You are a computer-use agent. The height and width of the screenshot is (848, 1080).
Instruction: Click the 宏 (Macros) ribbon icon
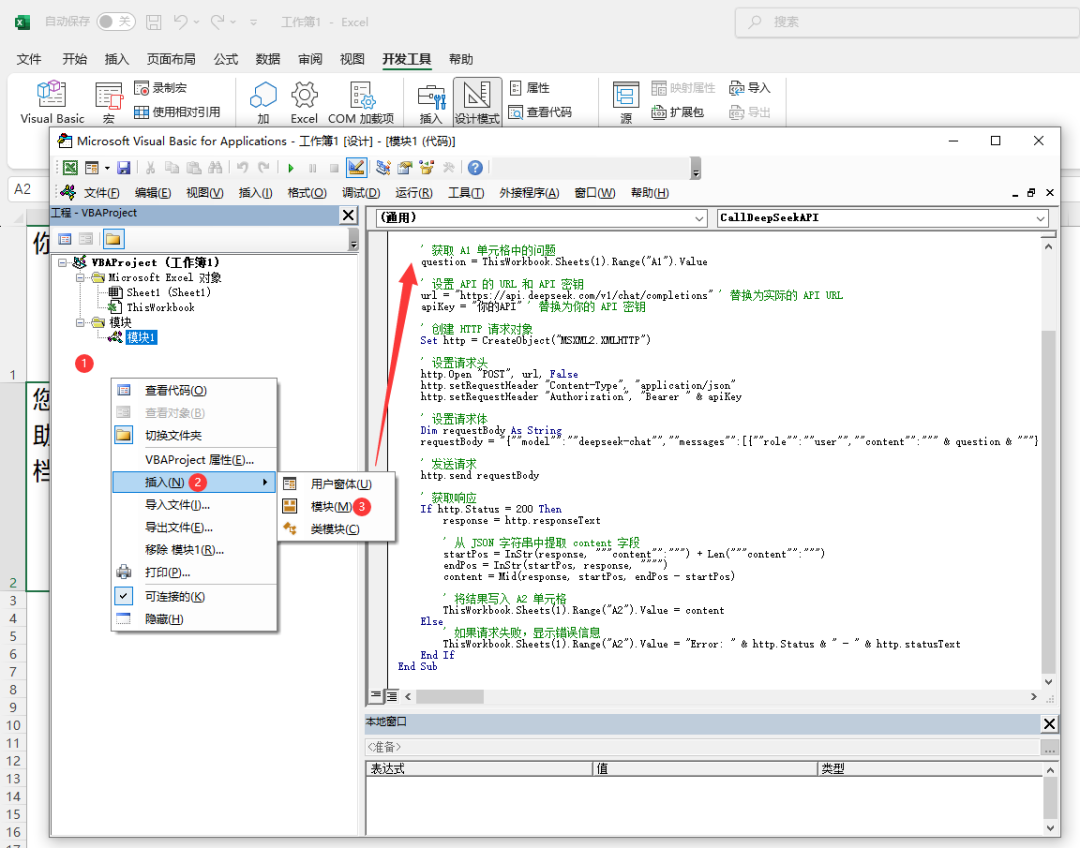tap(109, 102)
